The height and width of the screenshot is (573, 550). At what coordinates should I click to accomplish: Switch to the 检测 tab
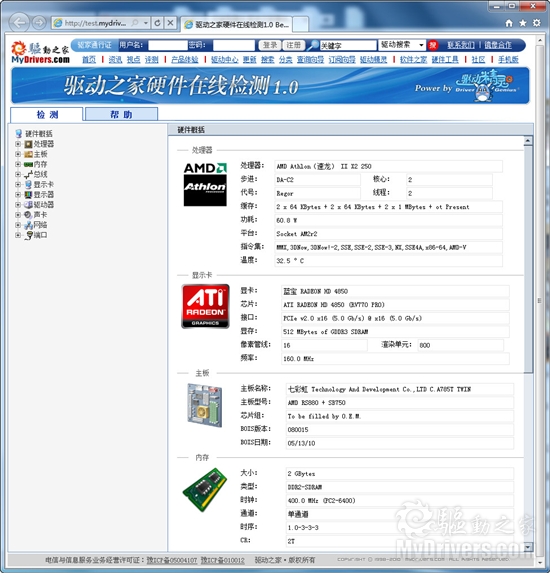click(47, 114)
